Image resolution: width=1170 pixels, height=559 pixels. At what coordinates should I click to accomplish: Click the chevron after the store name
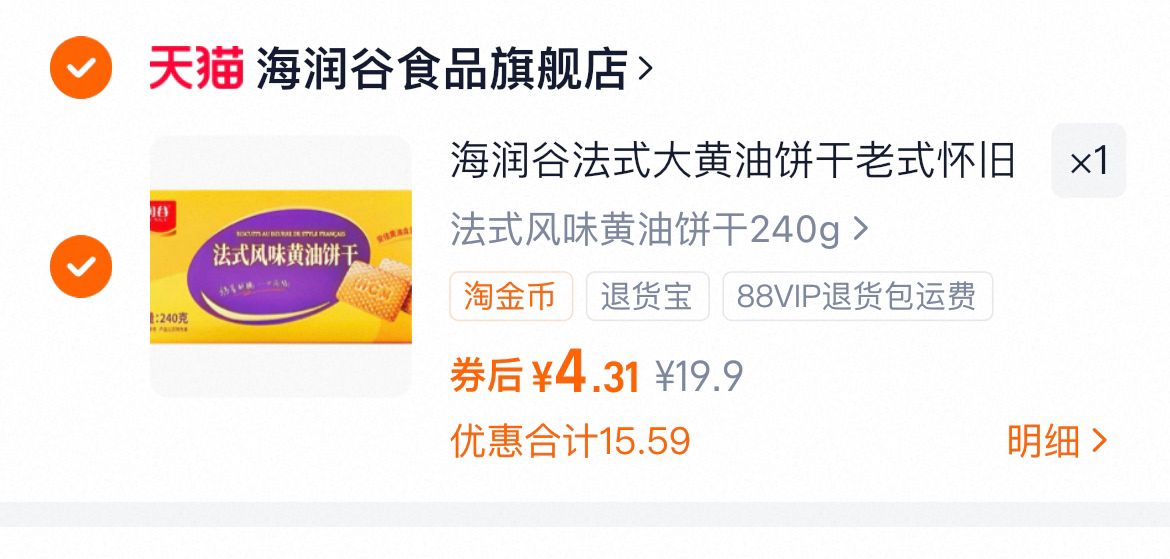coord(645,69)
